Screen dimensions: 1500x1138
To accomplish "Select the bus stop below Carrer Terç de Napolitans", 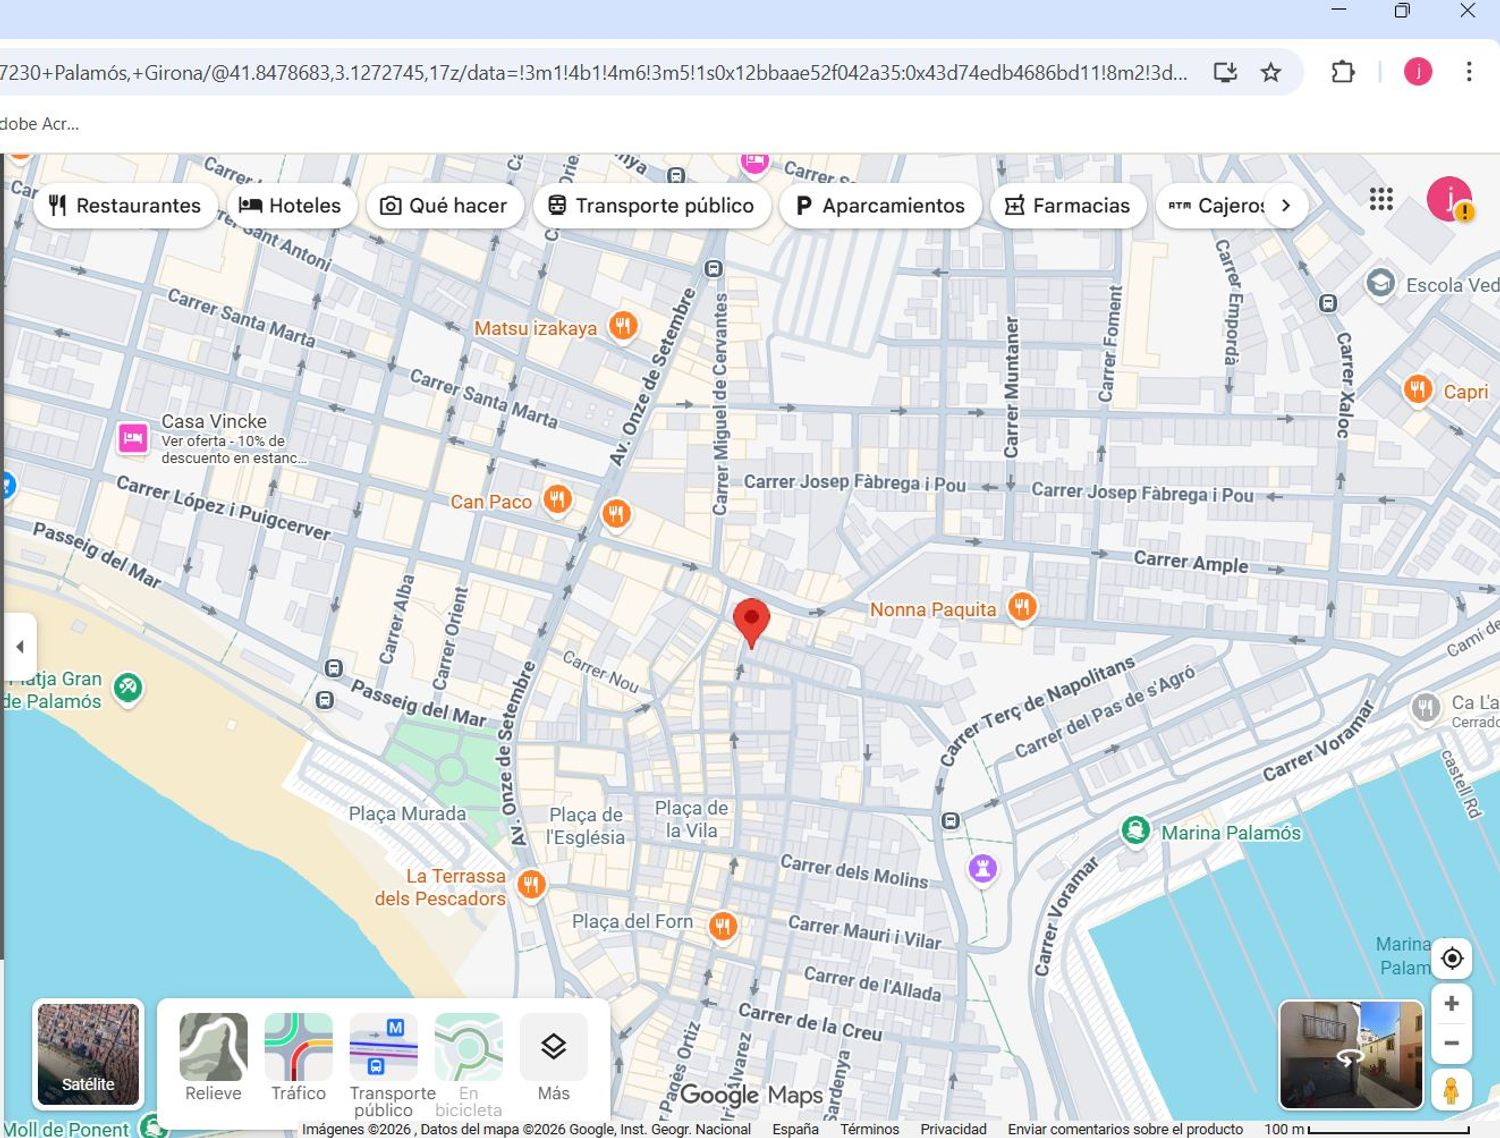I will (950, 820).
